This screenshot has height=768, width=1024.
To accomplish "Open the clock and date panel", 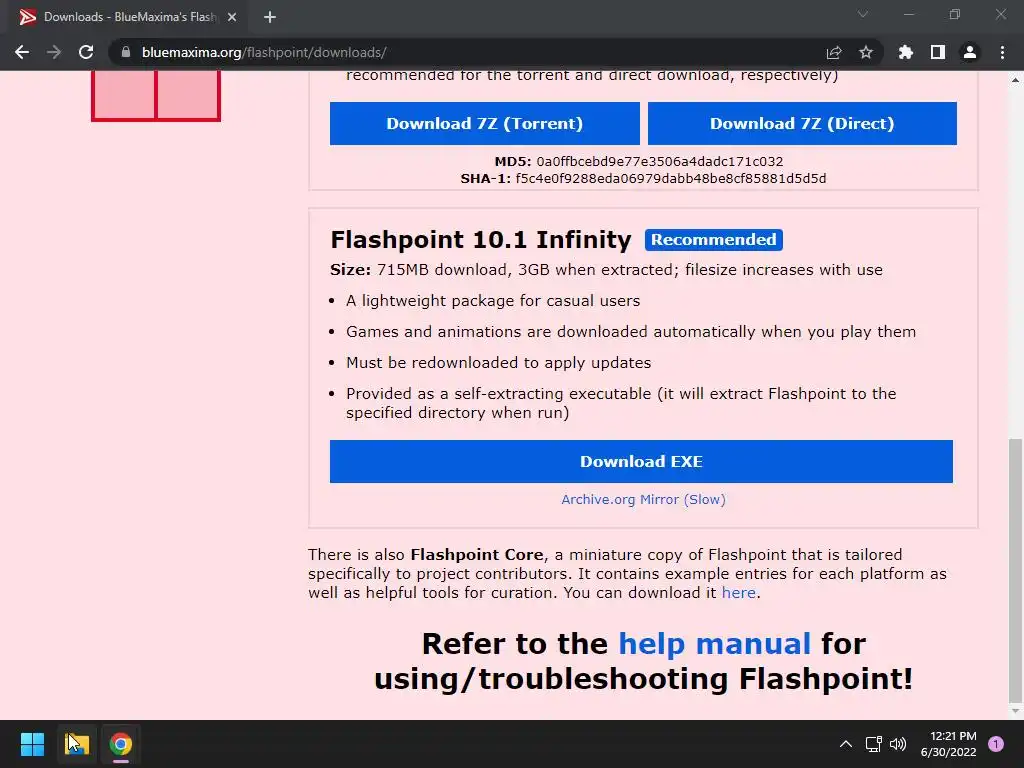I will coord(948,744).
